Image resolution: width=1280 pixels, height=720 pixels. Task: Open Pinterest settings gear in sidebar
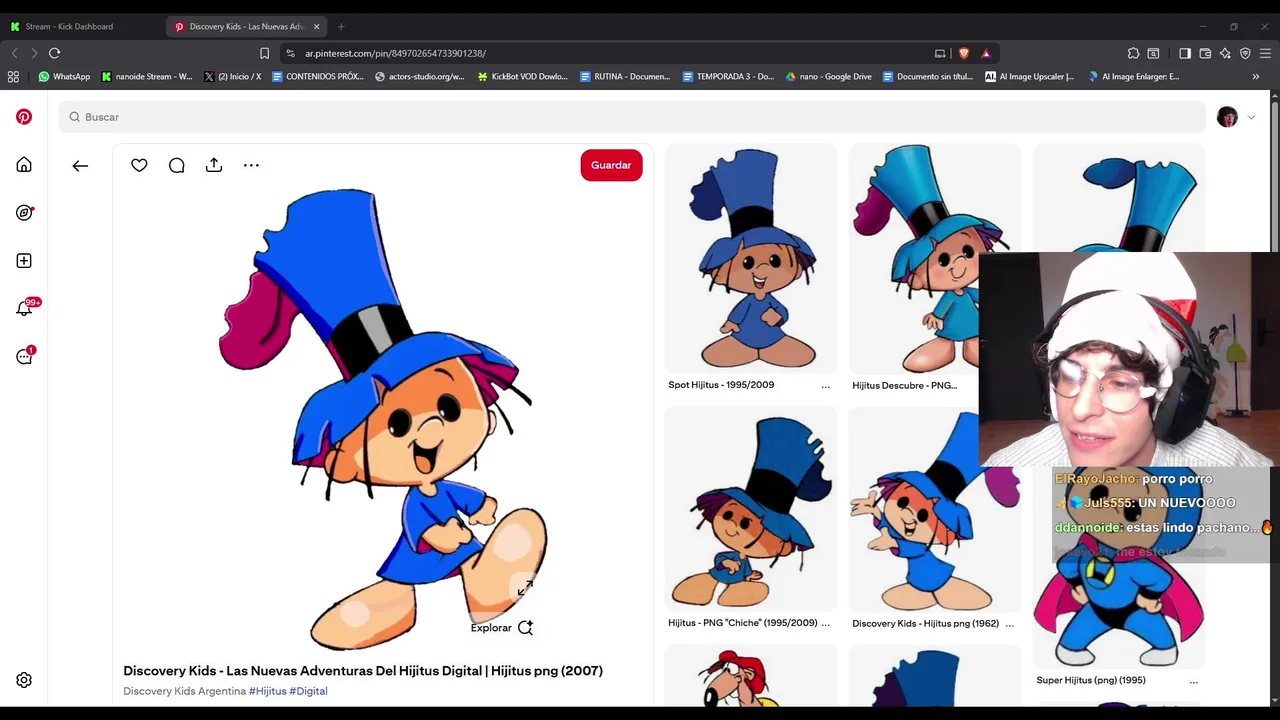[x=24, y=680]
